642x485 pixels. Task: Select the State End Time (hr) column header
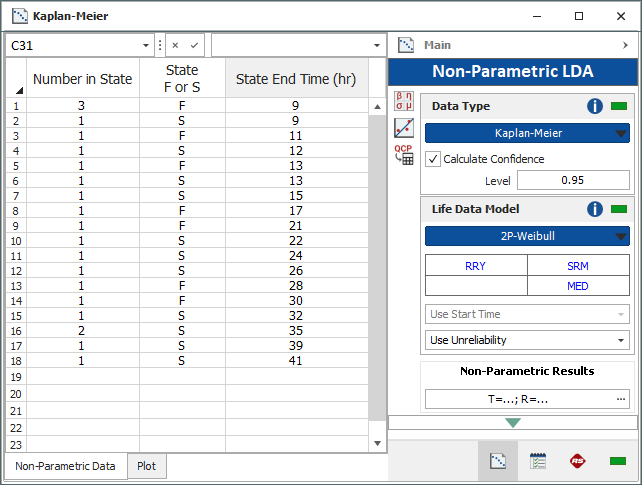pos(296,79)
